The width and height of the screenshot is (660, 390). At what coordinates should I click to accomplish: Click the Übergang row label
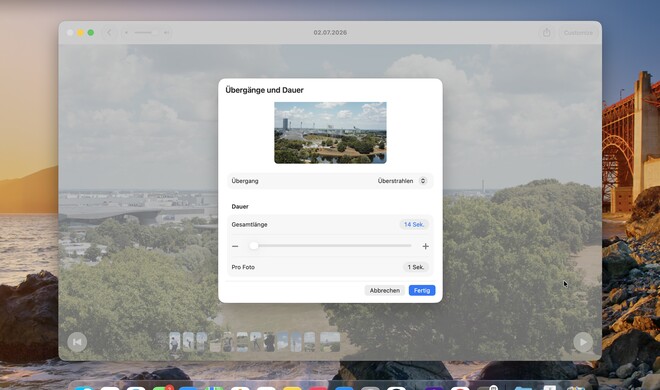245,181
